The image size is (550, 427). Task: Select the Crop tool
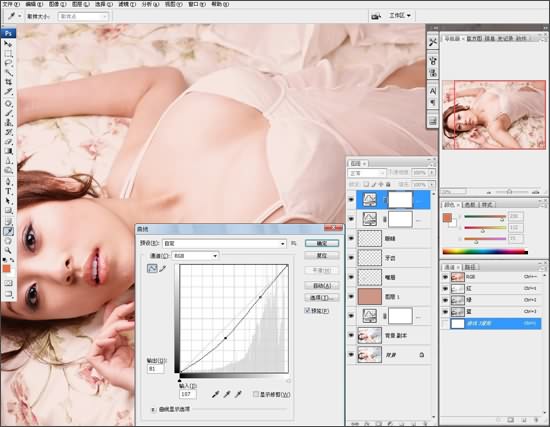8,82
